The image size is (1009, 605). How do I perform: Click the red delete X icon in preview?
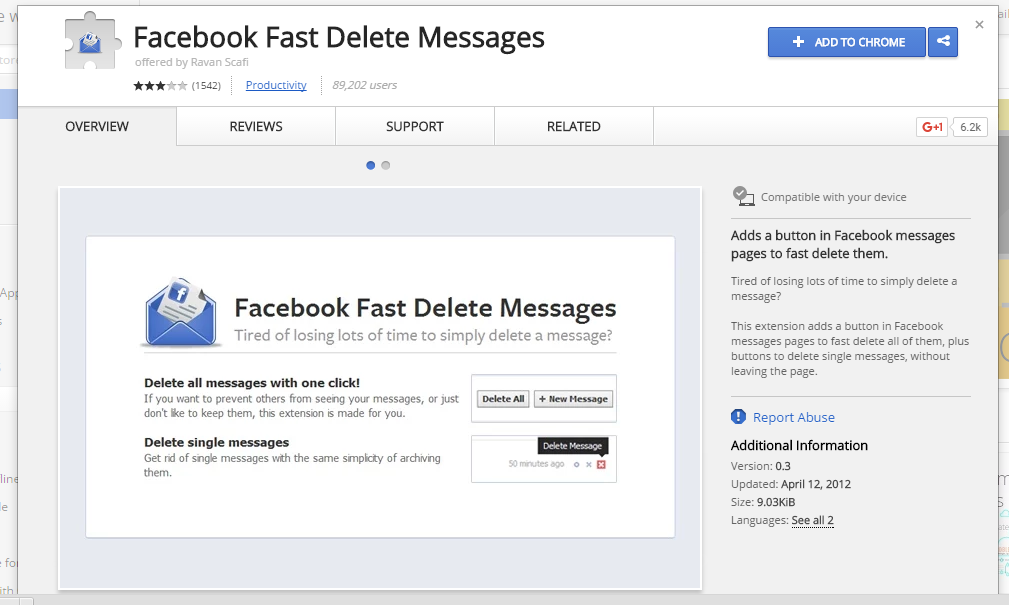pos(601,464)
